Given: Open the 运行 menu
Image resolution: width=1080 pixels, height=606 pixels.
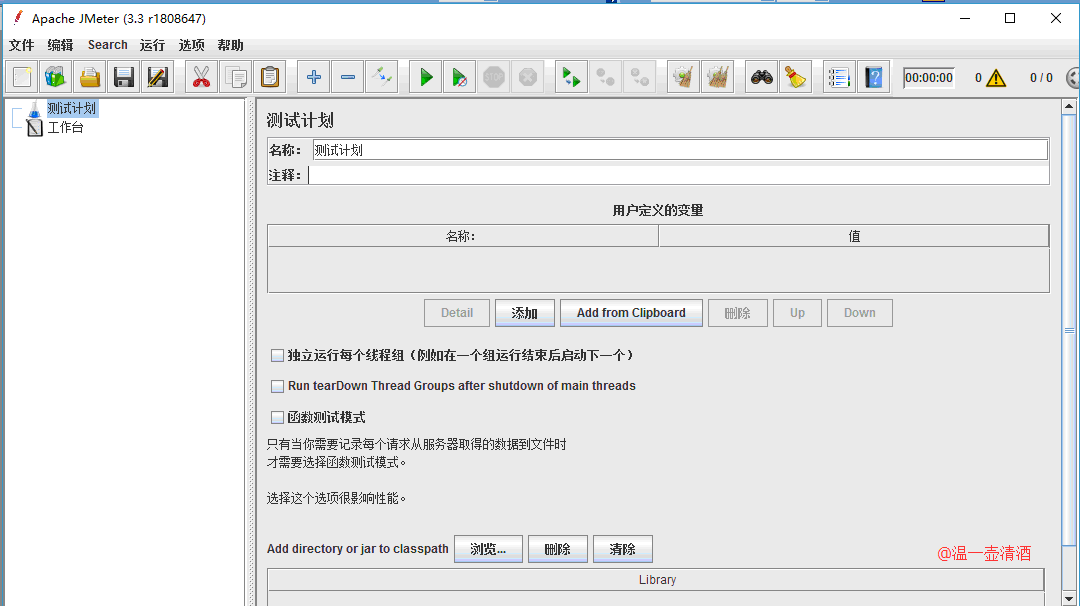Looking at the screenshot, I should 152,45.
